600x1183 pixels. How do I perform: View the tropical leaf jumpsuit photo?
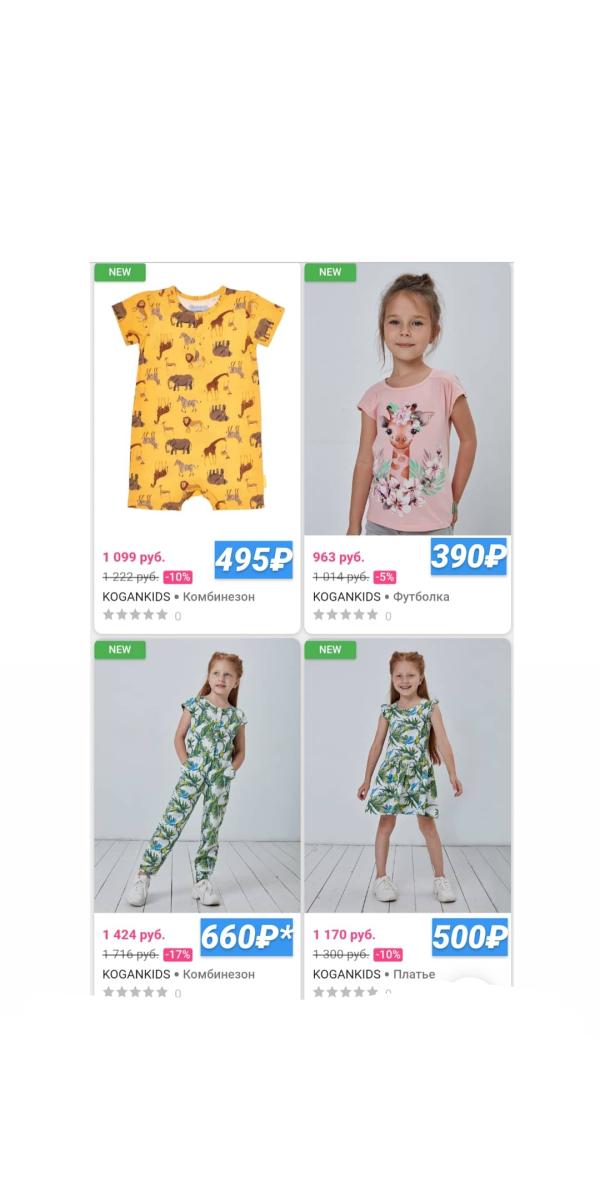click(197, 776)
